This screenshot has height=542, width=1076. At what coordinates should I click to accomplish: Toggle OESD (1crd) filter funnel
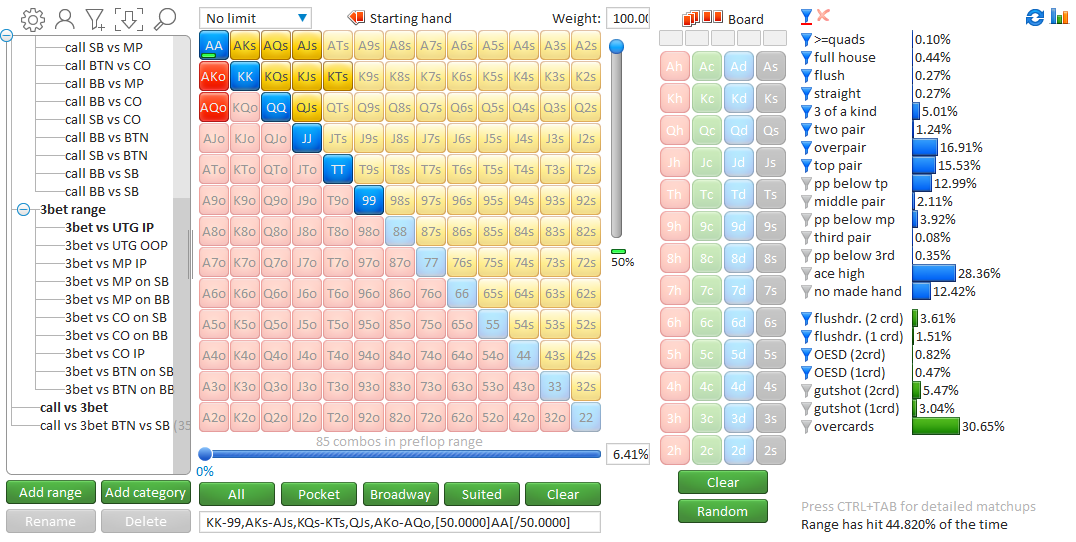tap(807, 373)
